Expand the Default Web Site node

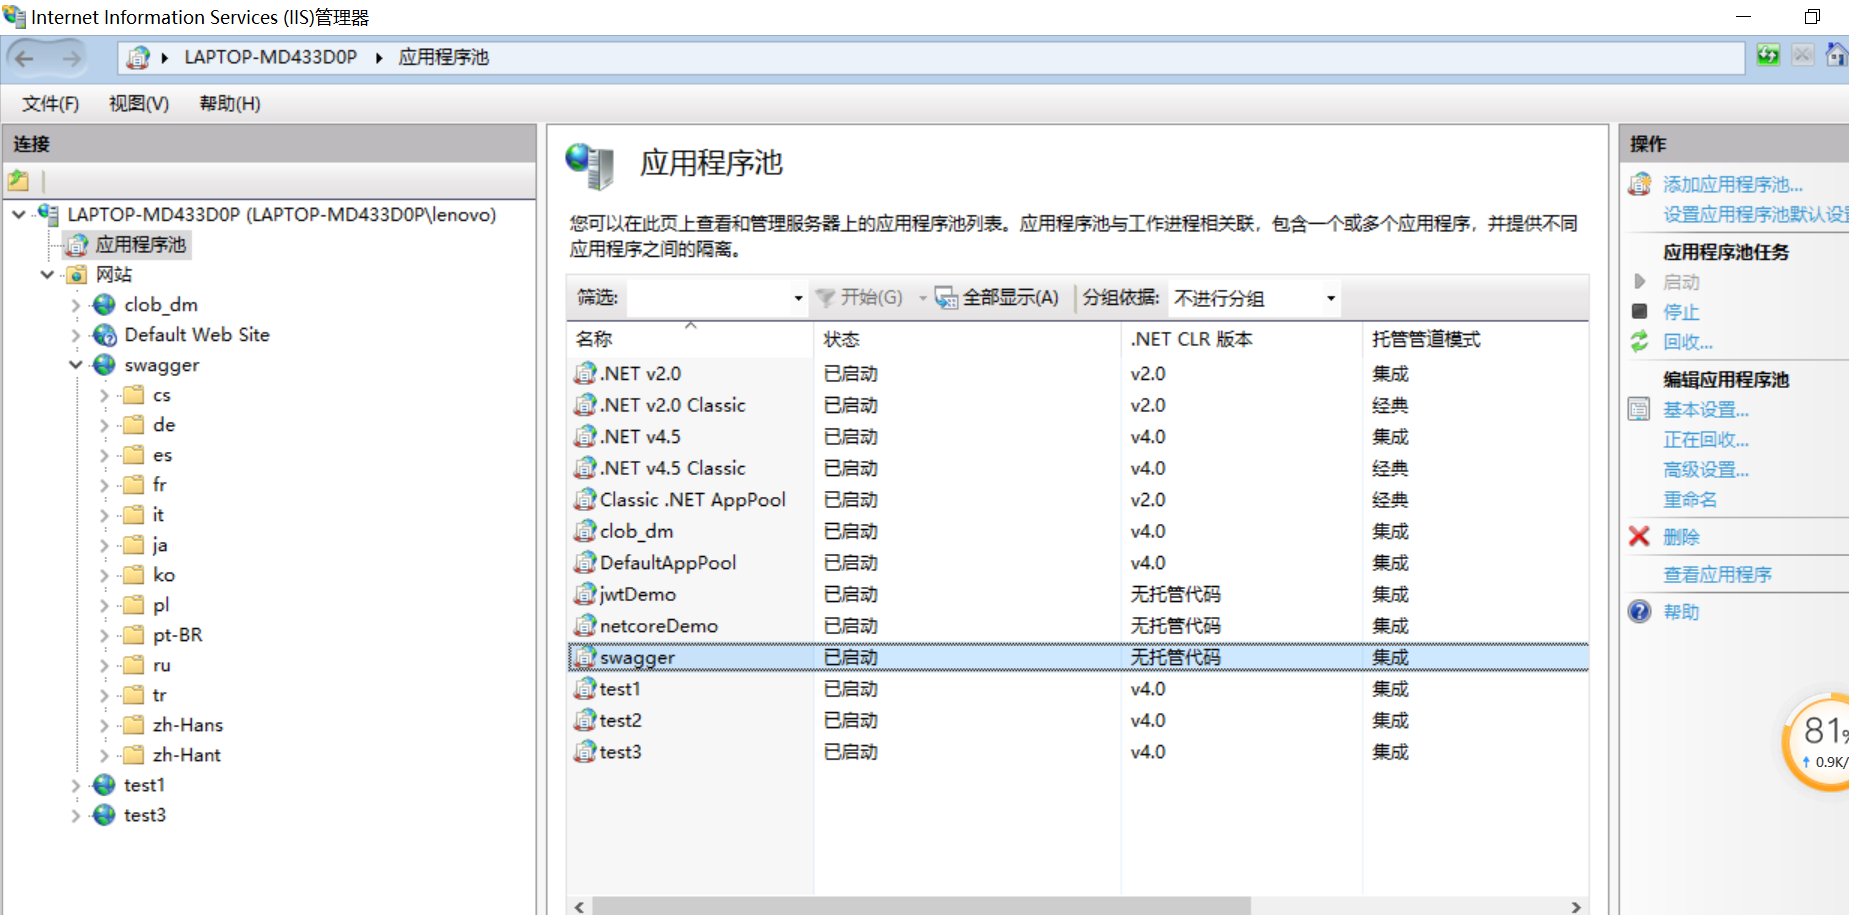point(76,335)
